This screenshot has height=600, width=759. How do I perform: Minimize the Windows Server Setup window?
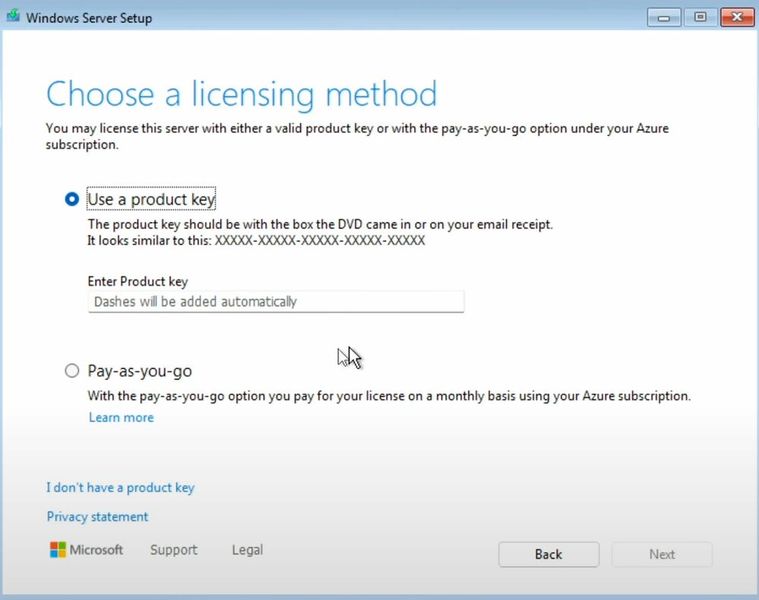click(x=664, y=17)
